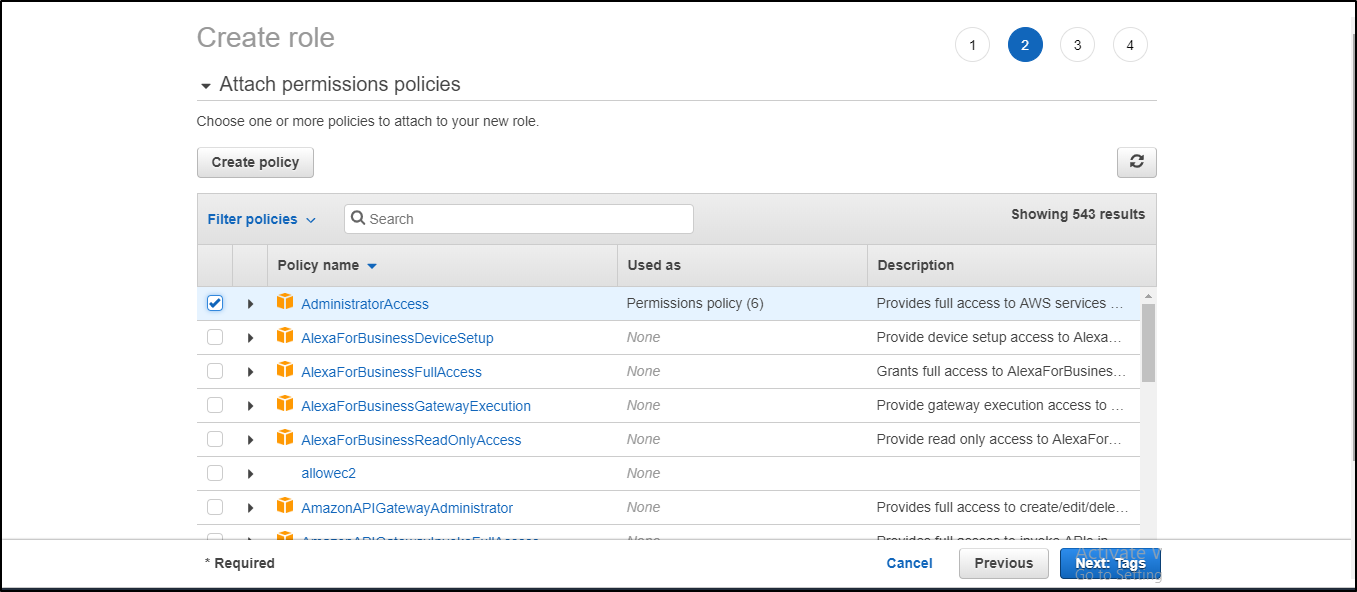1357x592 pixels.
Task: Click the refresh policies icon button
Action: coord(1136,162)
